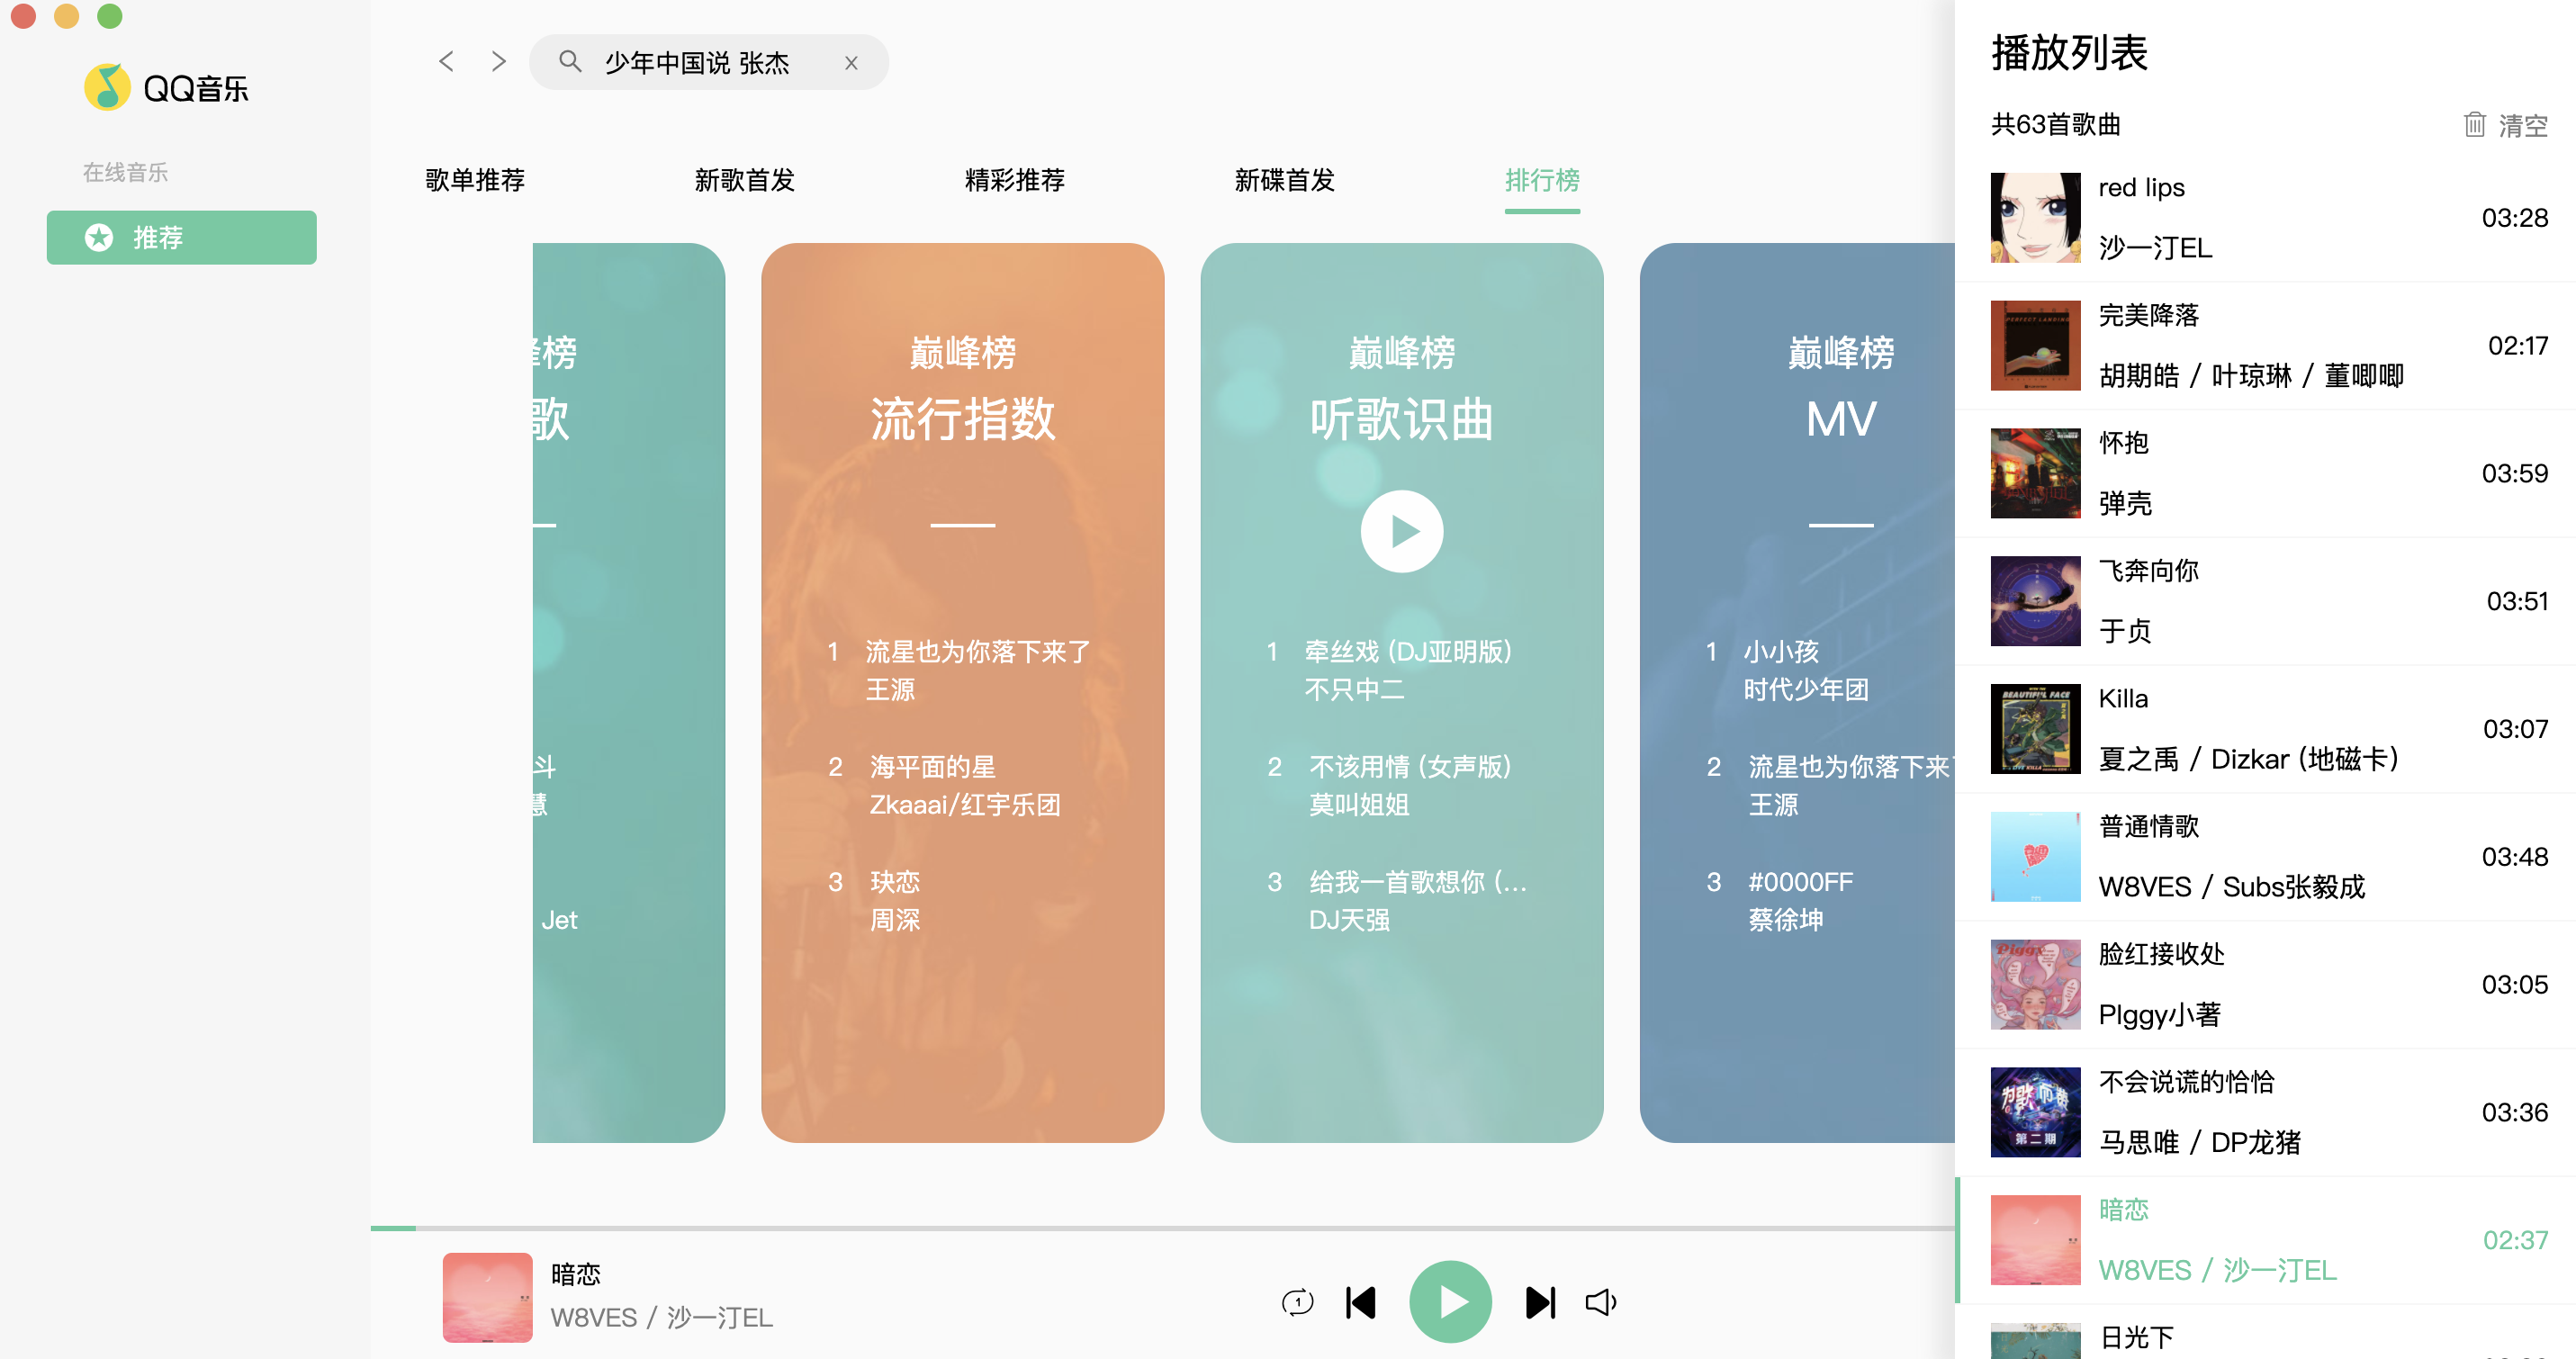Click the QQ音乐 logo
This screenshot has height=1359, width=2576.
166,88
